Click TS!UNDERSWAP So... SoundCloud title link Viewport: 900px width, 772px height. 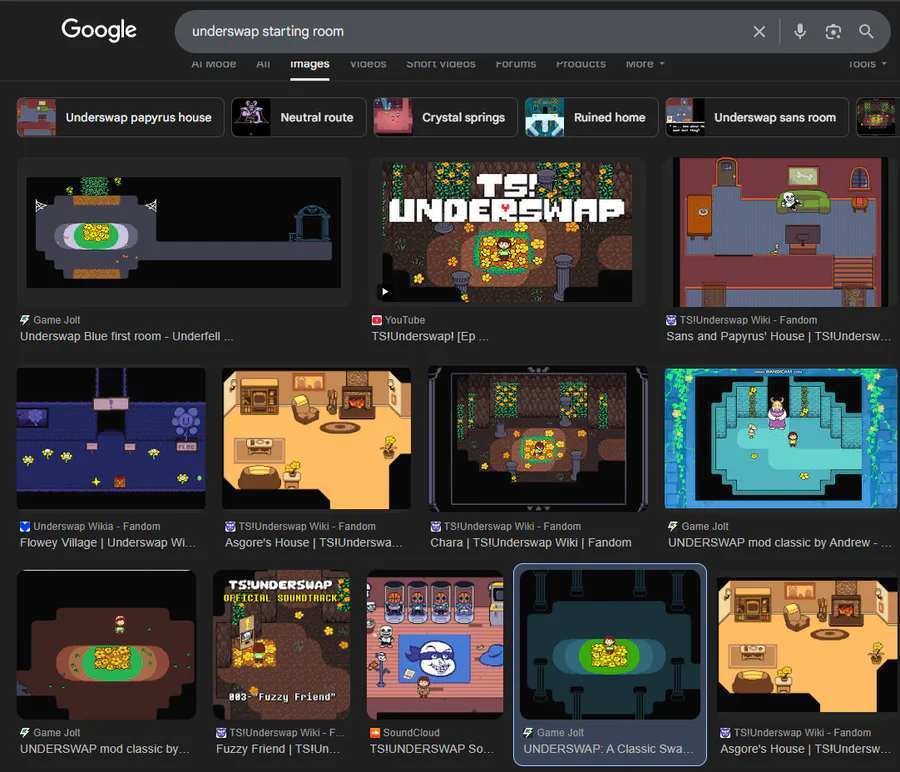pyautogui.click(x=432, y=749)
